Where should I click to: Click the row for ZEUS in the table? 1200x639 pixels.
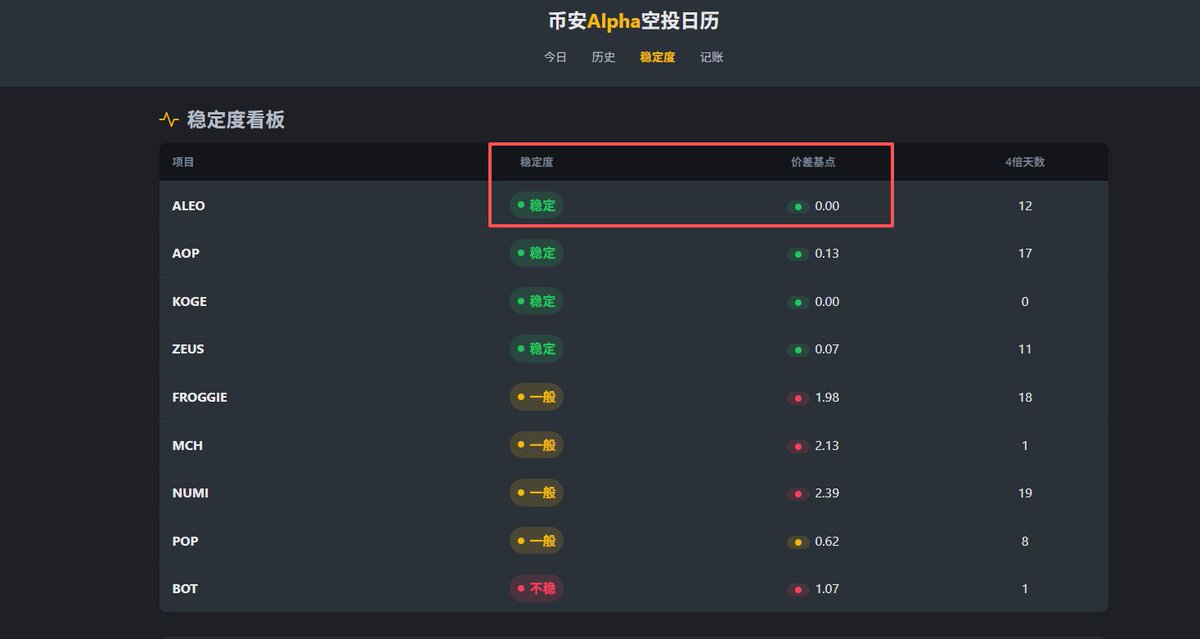600,349
